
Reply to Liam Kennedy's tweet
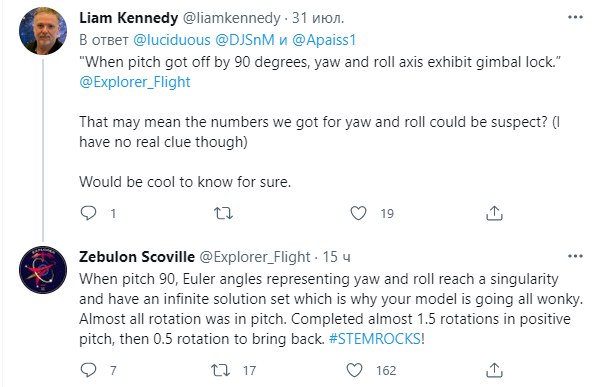click(89, 213)
